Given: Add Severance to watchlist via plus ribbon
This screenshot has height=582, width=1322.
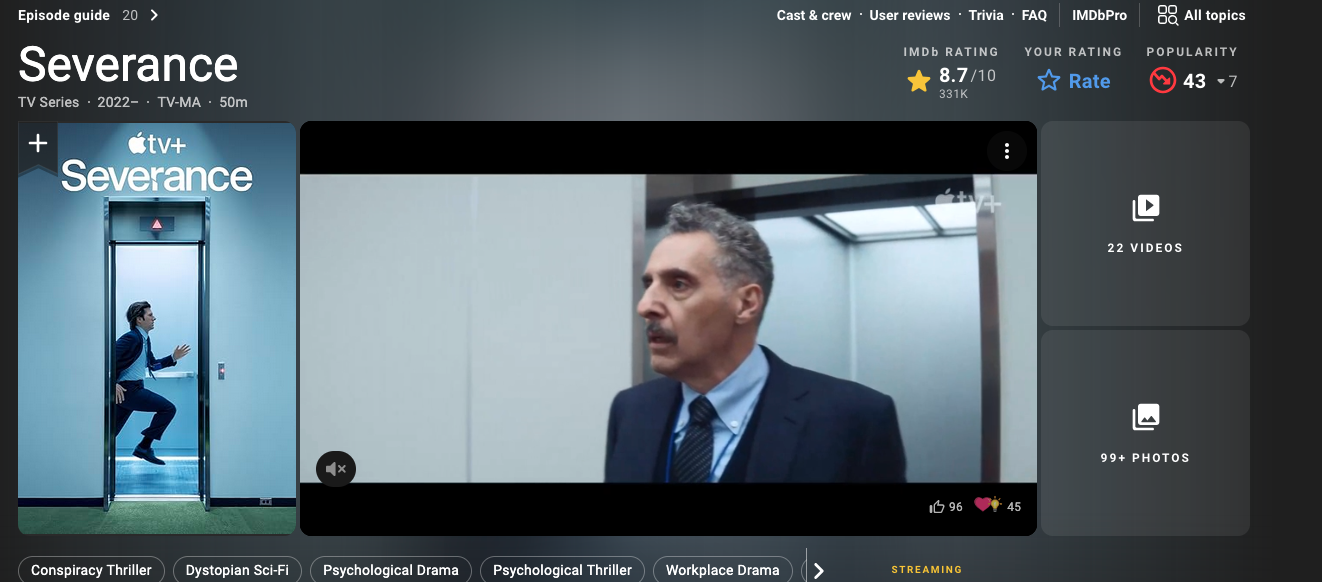Looking at the screenshot, I should [x=38, y=144].
